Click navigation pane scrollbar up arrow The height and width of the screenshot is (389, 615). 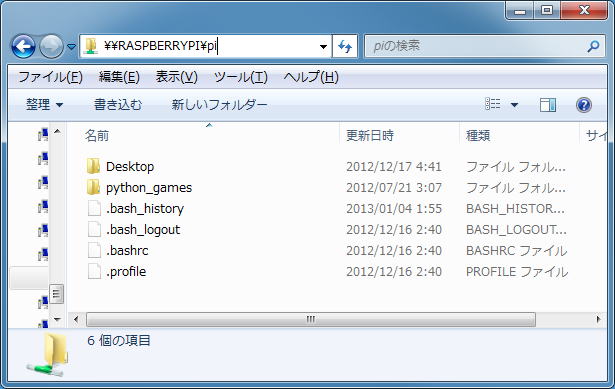tap(57, 131)
